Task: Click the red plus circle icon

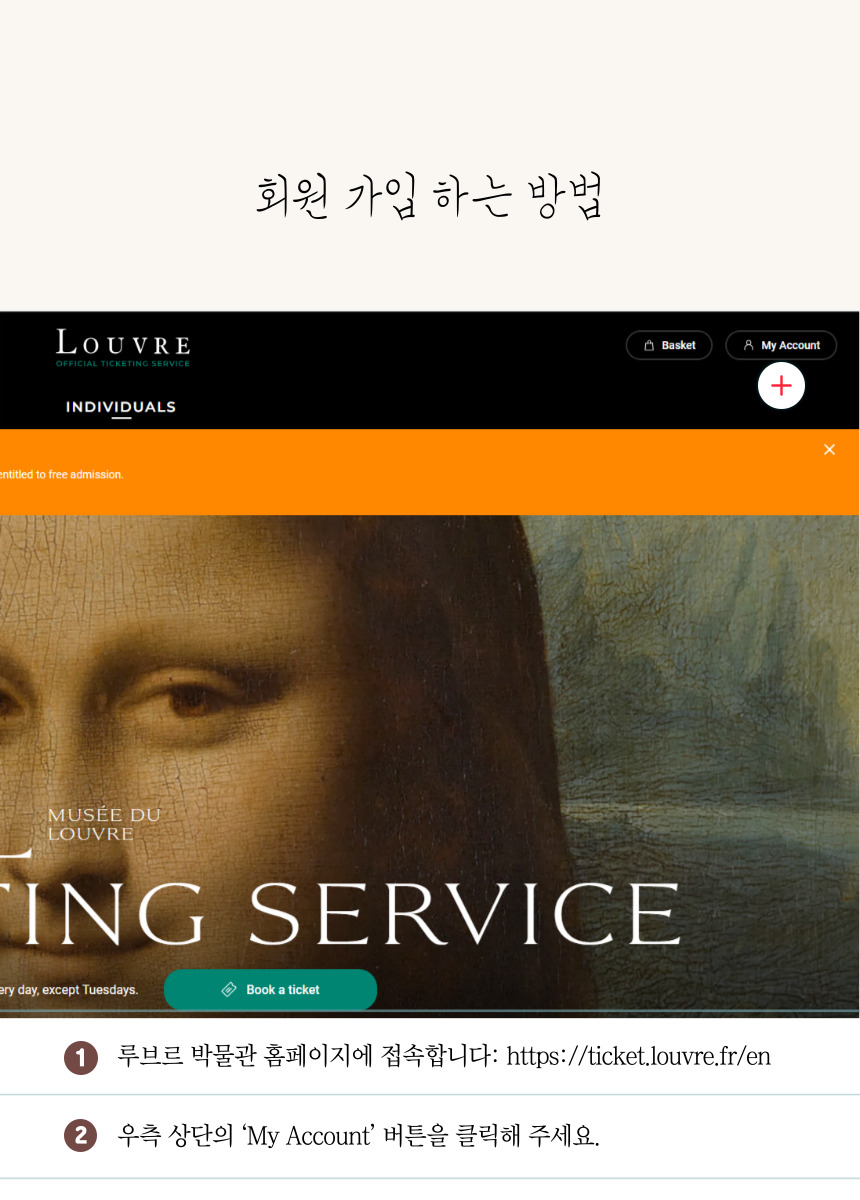Action: pos(781,386)
